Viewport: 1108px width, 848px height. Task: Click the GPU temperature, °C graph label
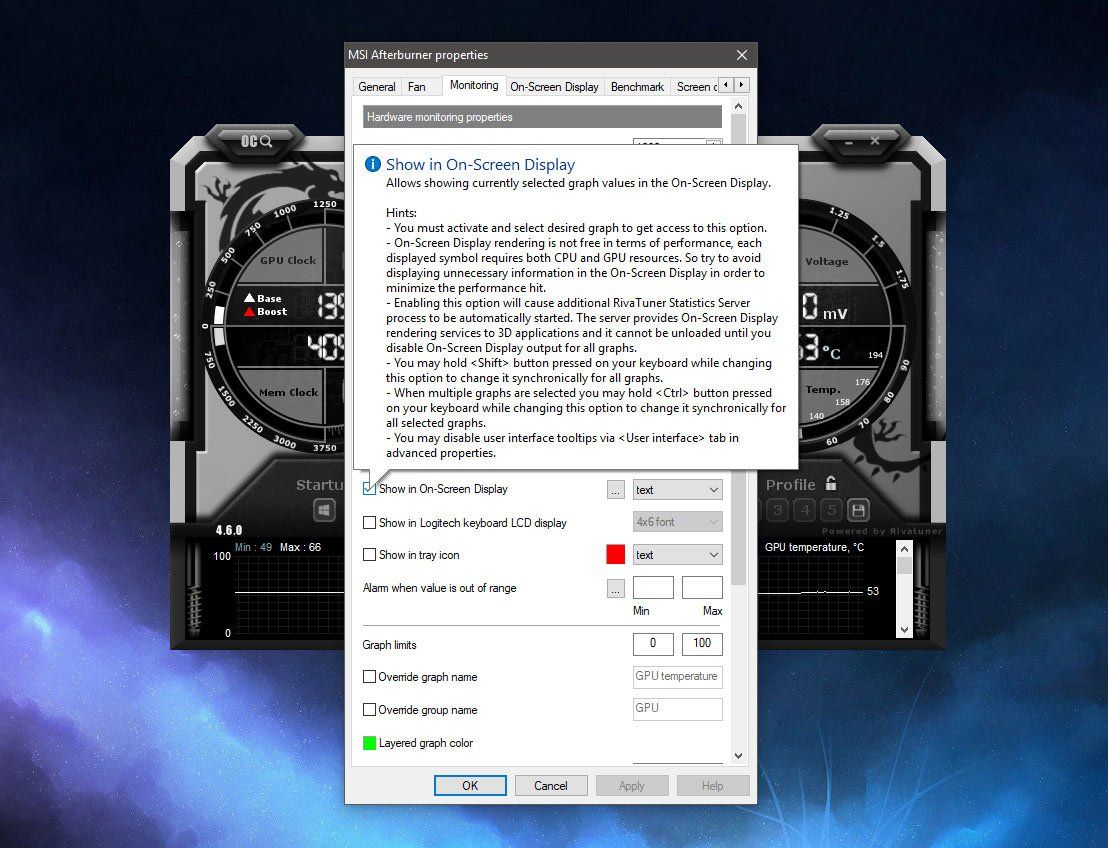814,547
